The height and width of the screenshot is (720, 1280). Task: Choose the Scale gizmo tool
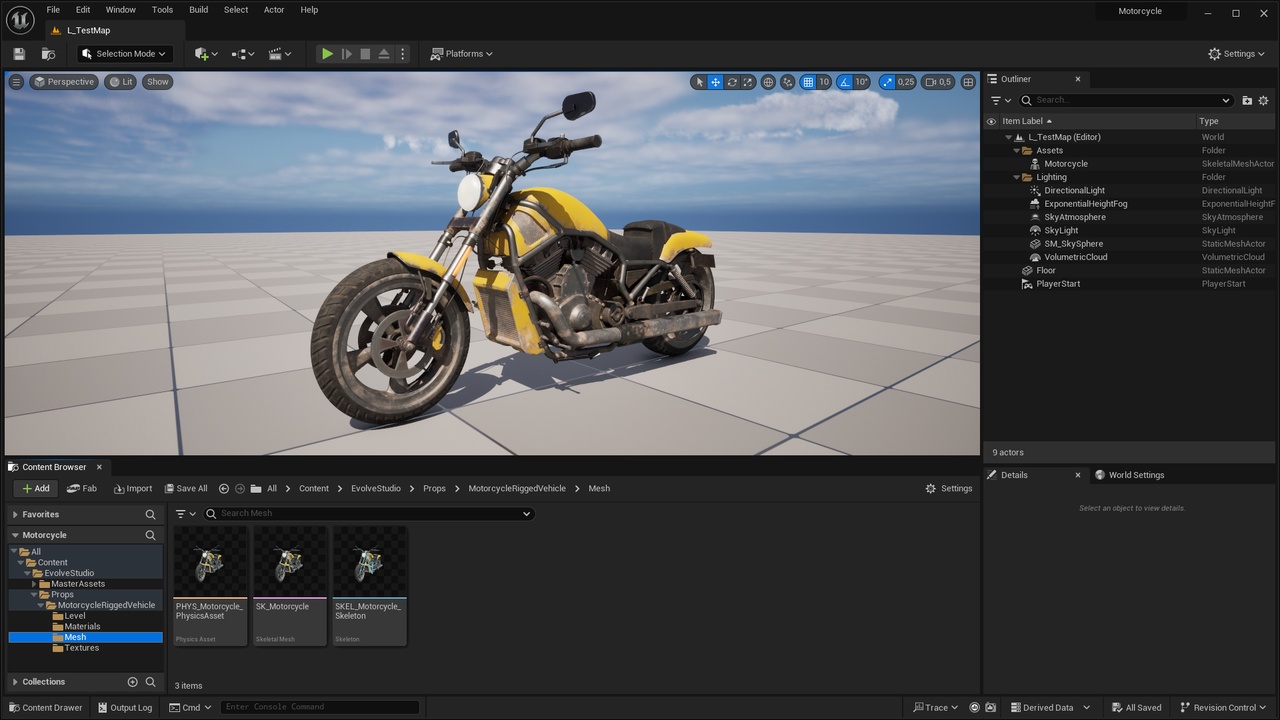tap(748, 82)
